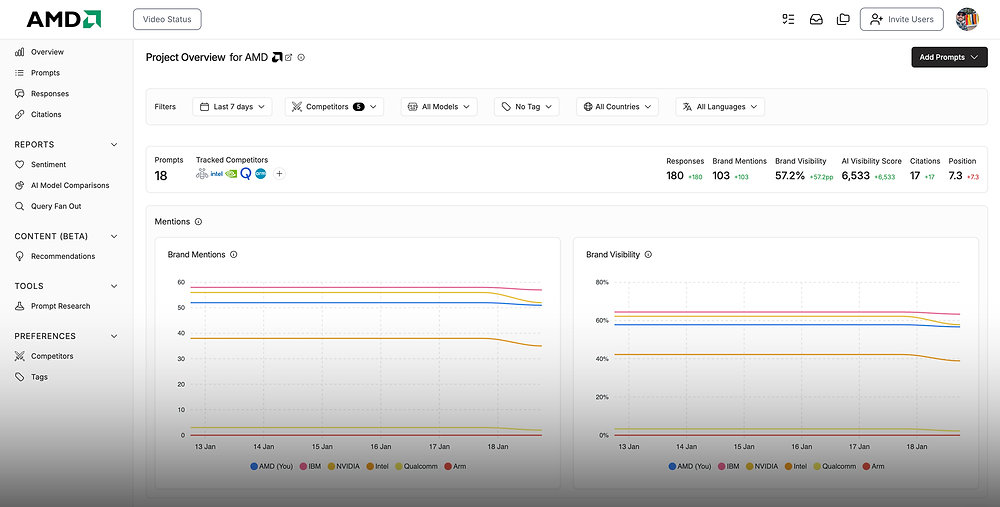The width and height of the screenshot is (1000, 507).
Task: Toggle NVIDIA series in Brand Visibility legend
Action: point(762,466)
